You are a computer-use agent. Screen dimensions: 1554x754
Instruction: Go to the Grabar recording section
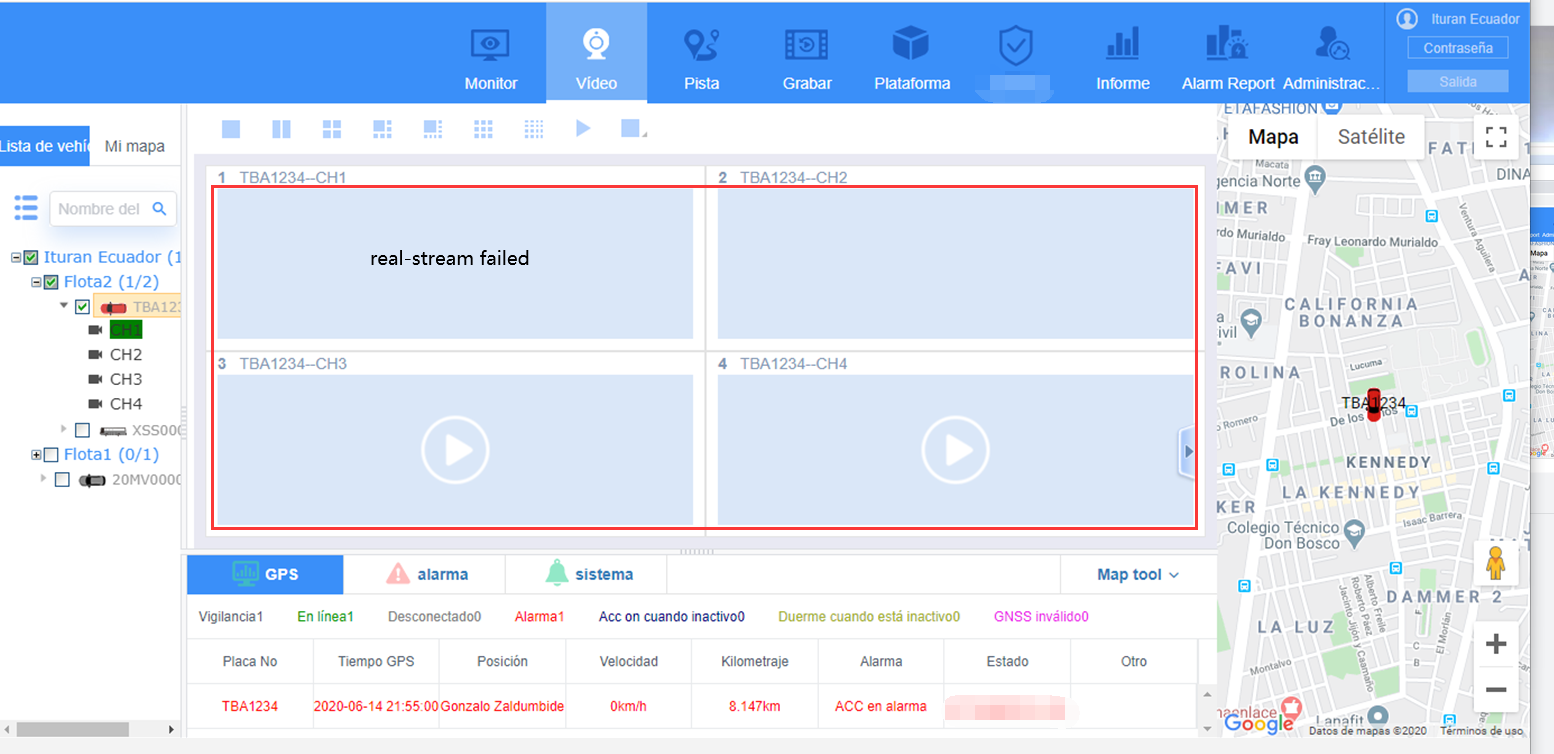click(806, 58)
